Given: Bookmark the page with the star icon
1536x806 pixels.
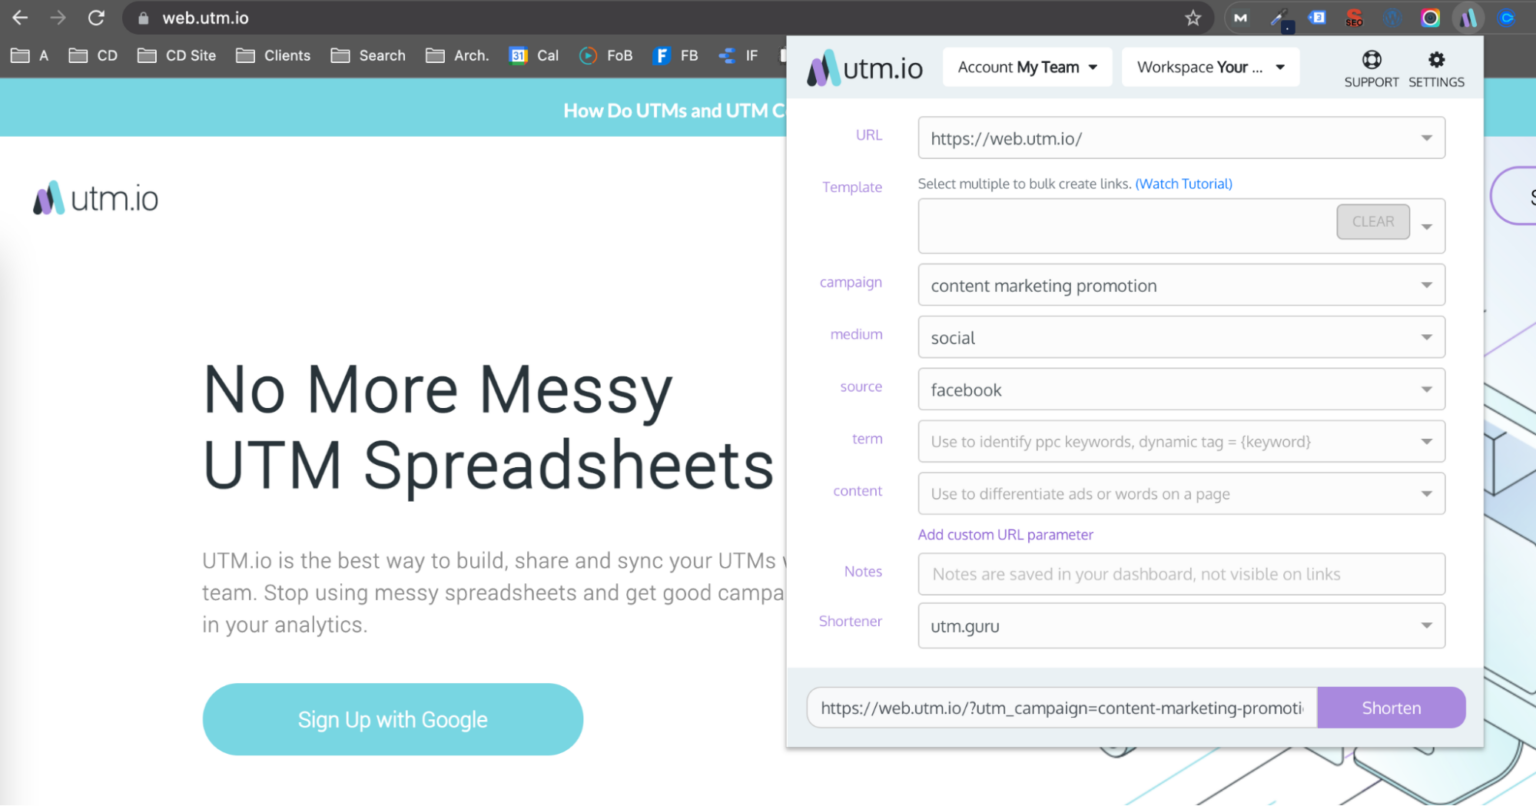Looking at the screenshot, I should point(1195,17).
